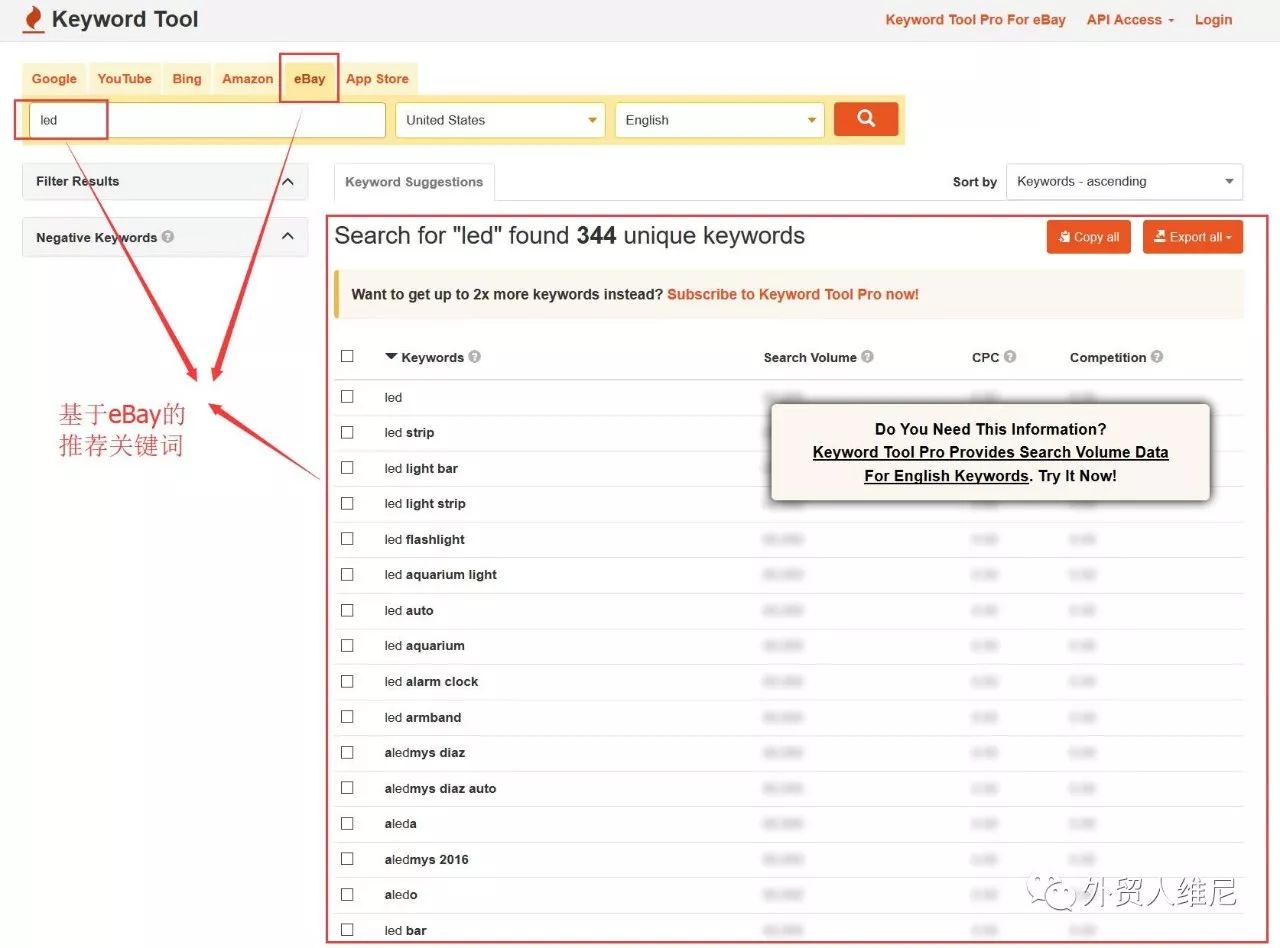Collapse the Filter Results panel
Screen dimensions: 1280x948
coord(288,182)
